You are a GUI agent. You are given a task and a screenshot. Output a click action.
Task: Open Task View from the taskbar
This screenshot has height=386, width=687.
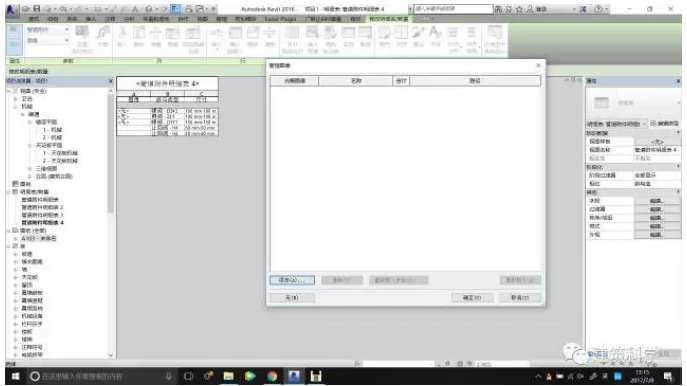tap(188, 376)
